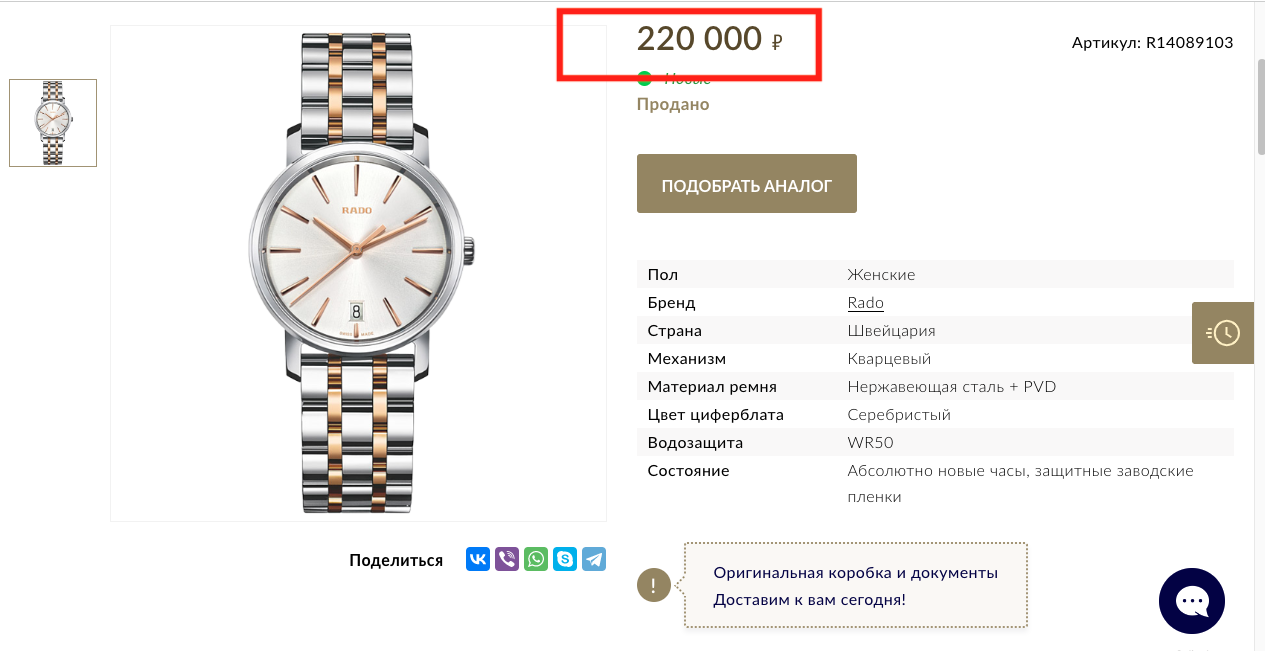
Task: Click the 'Оригинальная коробка и документы' note
Action: 855,573
